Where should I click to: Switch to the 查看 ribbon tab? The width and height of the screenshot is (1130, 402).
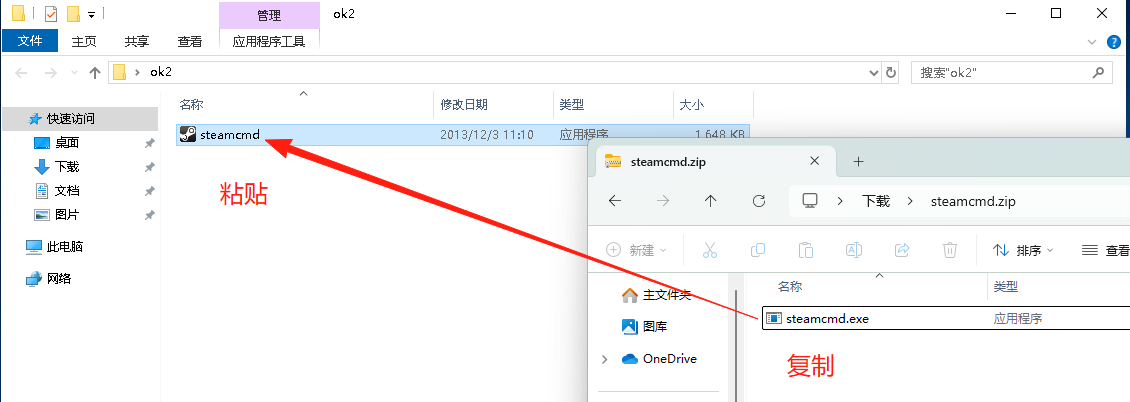[x=190, y=41]
